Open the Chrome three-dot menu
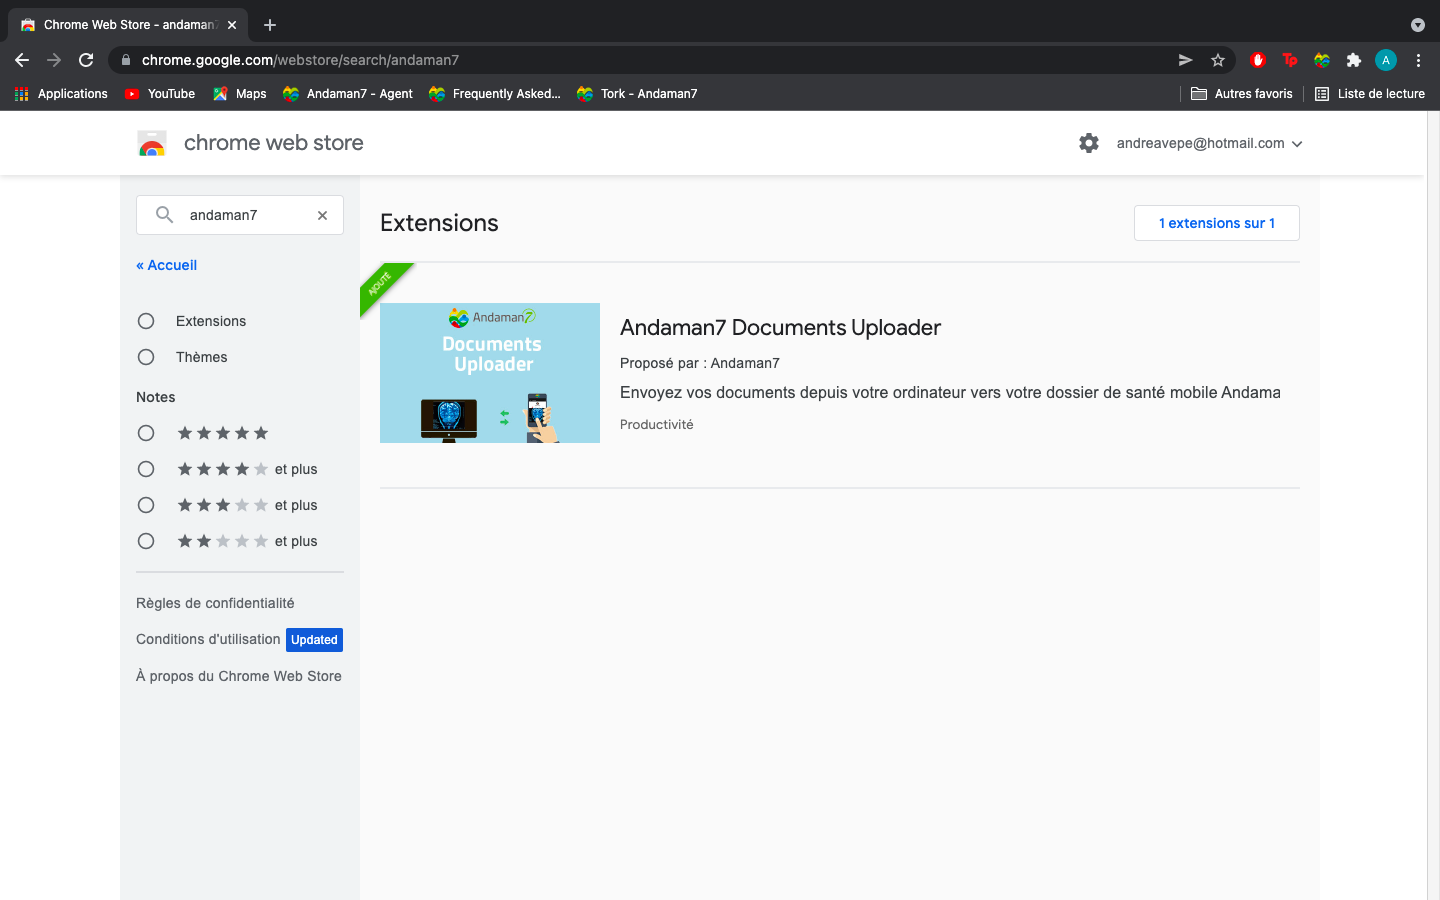Screen dimensions: 1440x900 [x=1418, y=60]
